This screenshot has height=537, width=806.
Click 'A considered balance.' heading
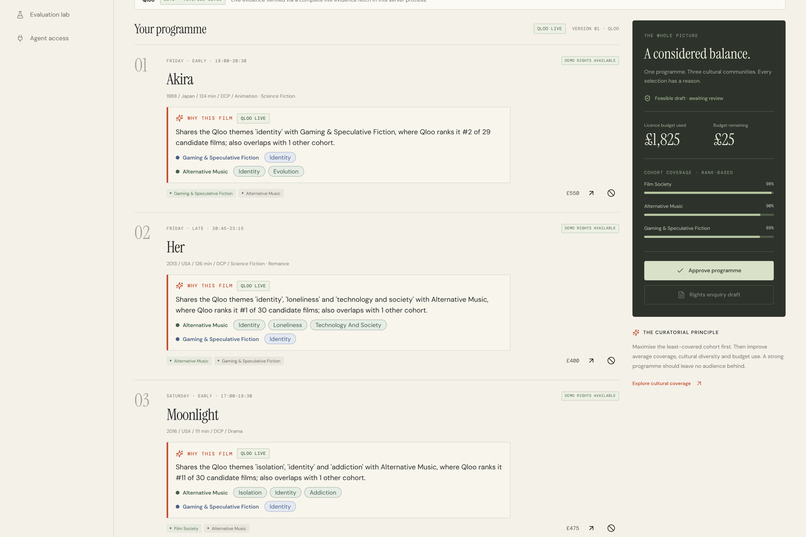(697, 54)
